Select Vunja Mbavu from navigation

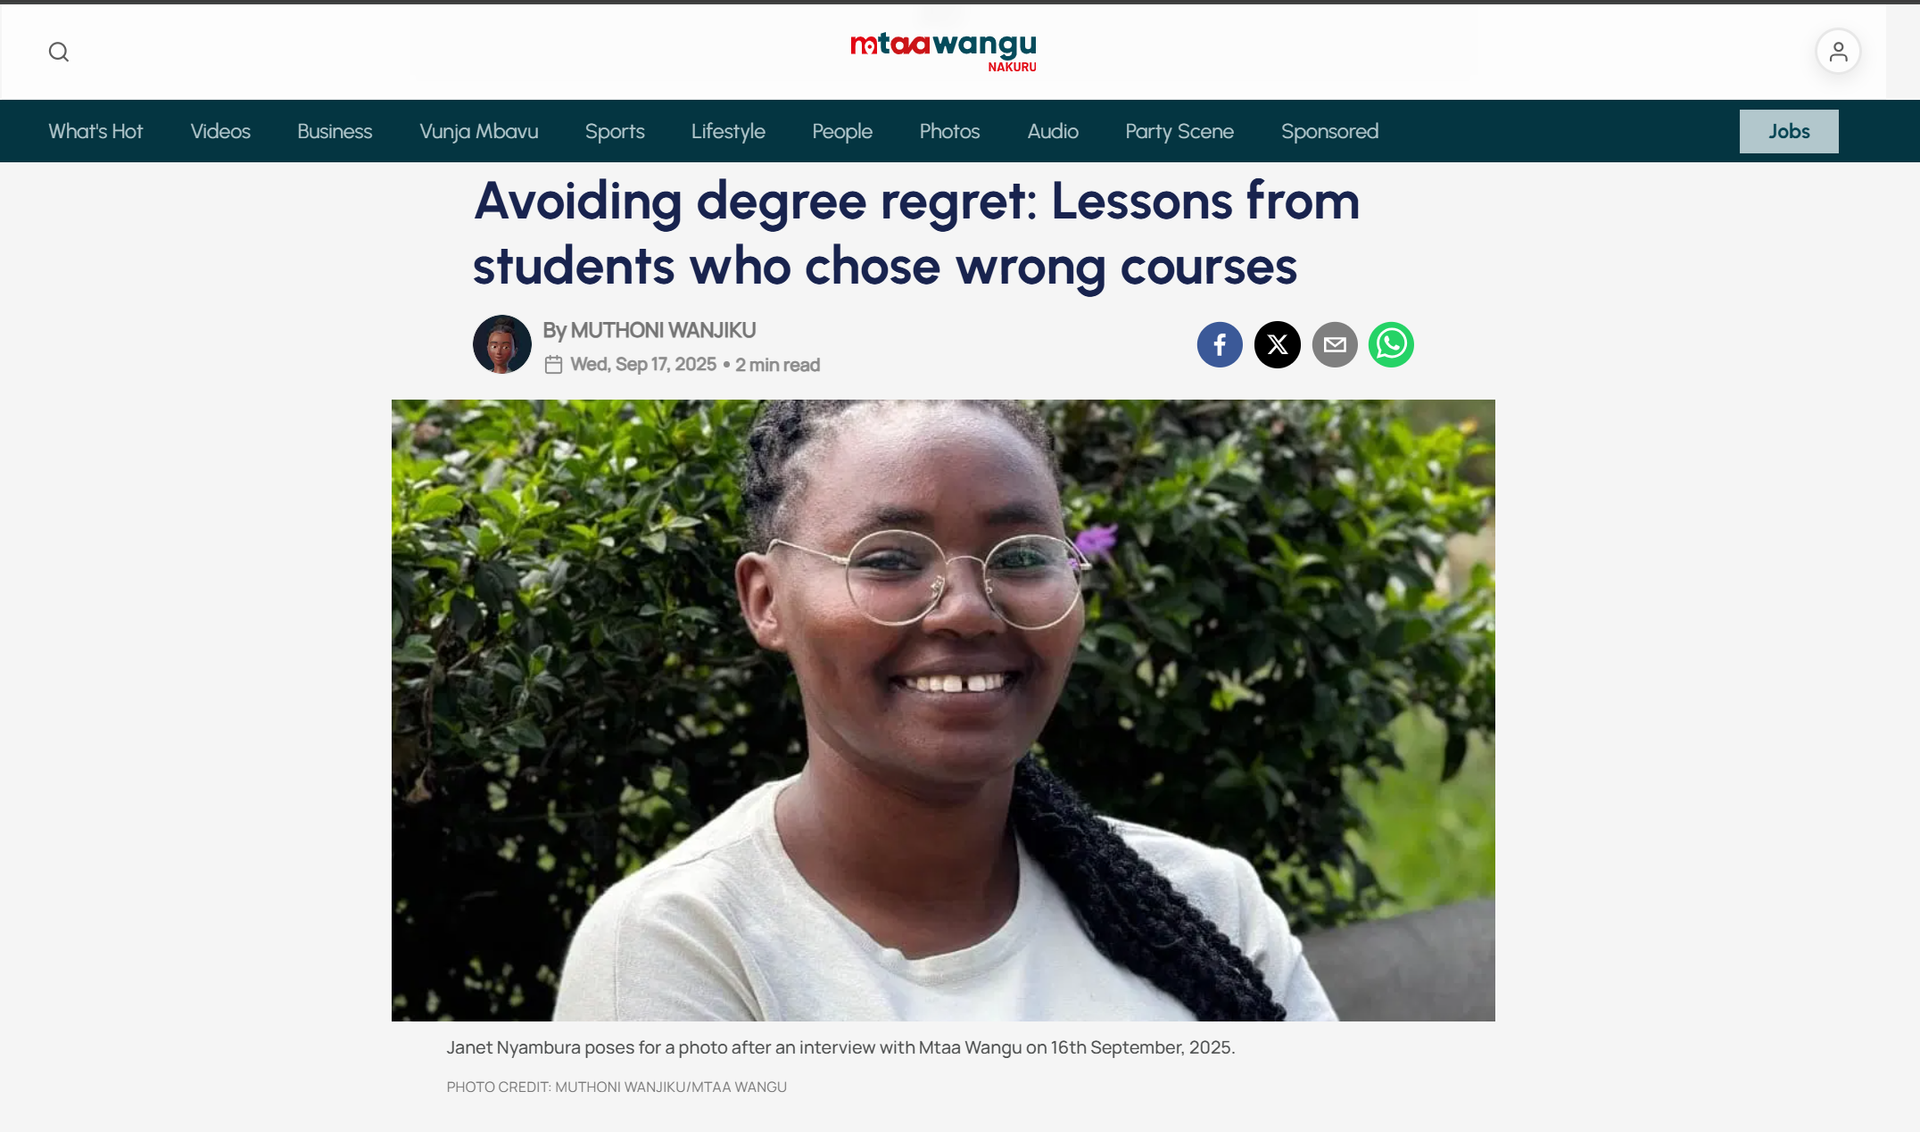pos(478,131)
